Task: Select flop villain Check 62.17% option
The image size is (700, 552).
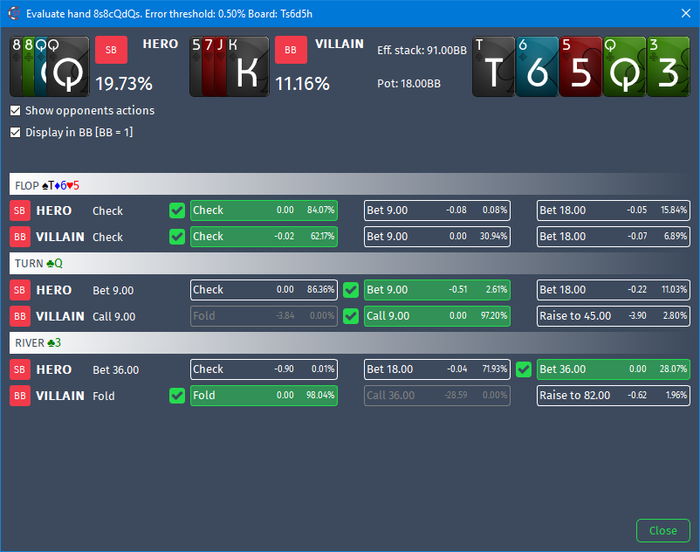Action: [264, 237]
